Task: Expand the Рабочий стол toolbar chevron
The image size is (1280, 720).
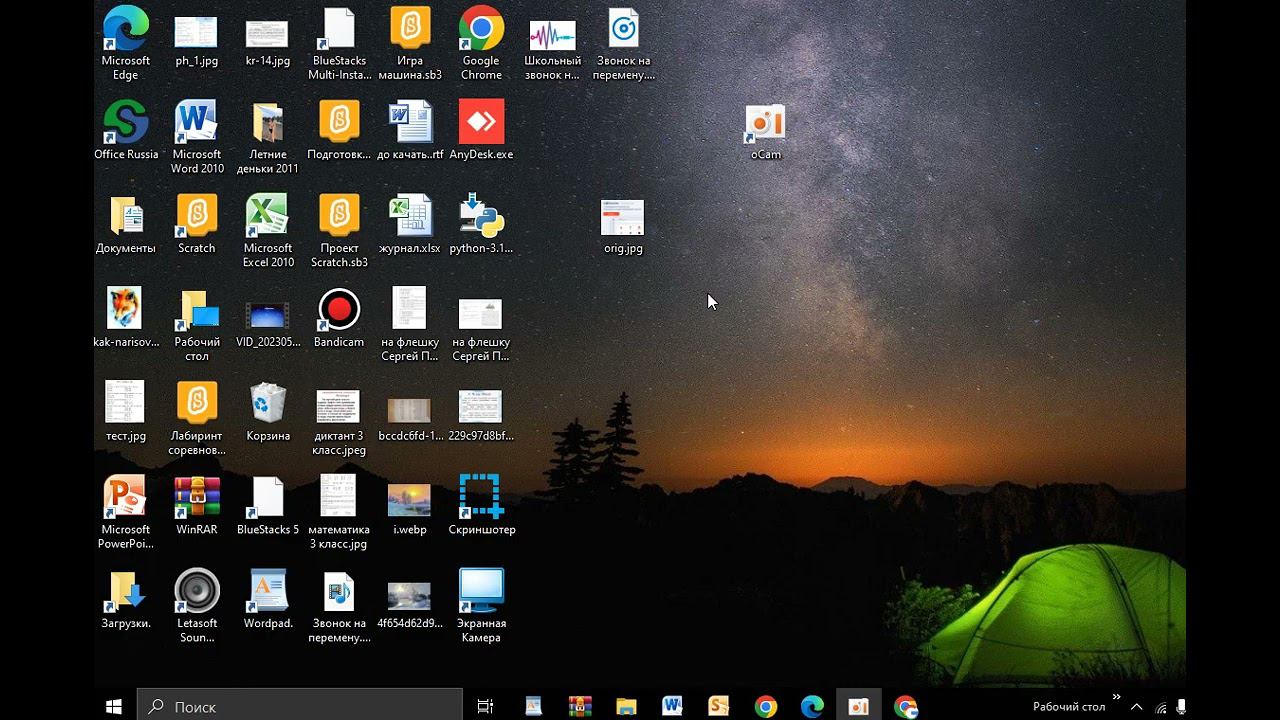Action: (x=1117, y=697)
